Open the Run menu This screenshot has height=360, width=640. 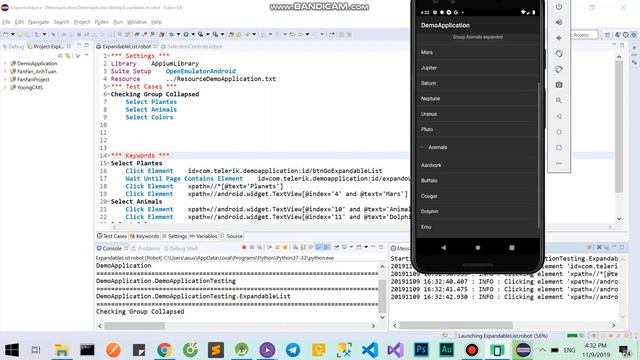118,22
